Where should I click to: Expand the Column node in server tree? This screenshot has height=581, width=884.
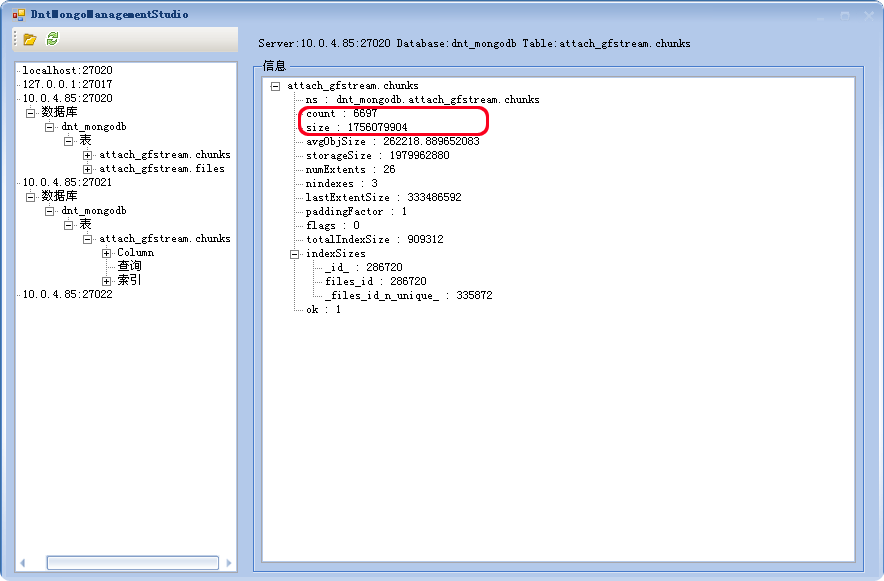tap(107, 253)
